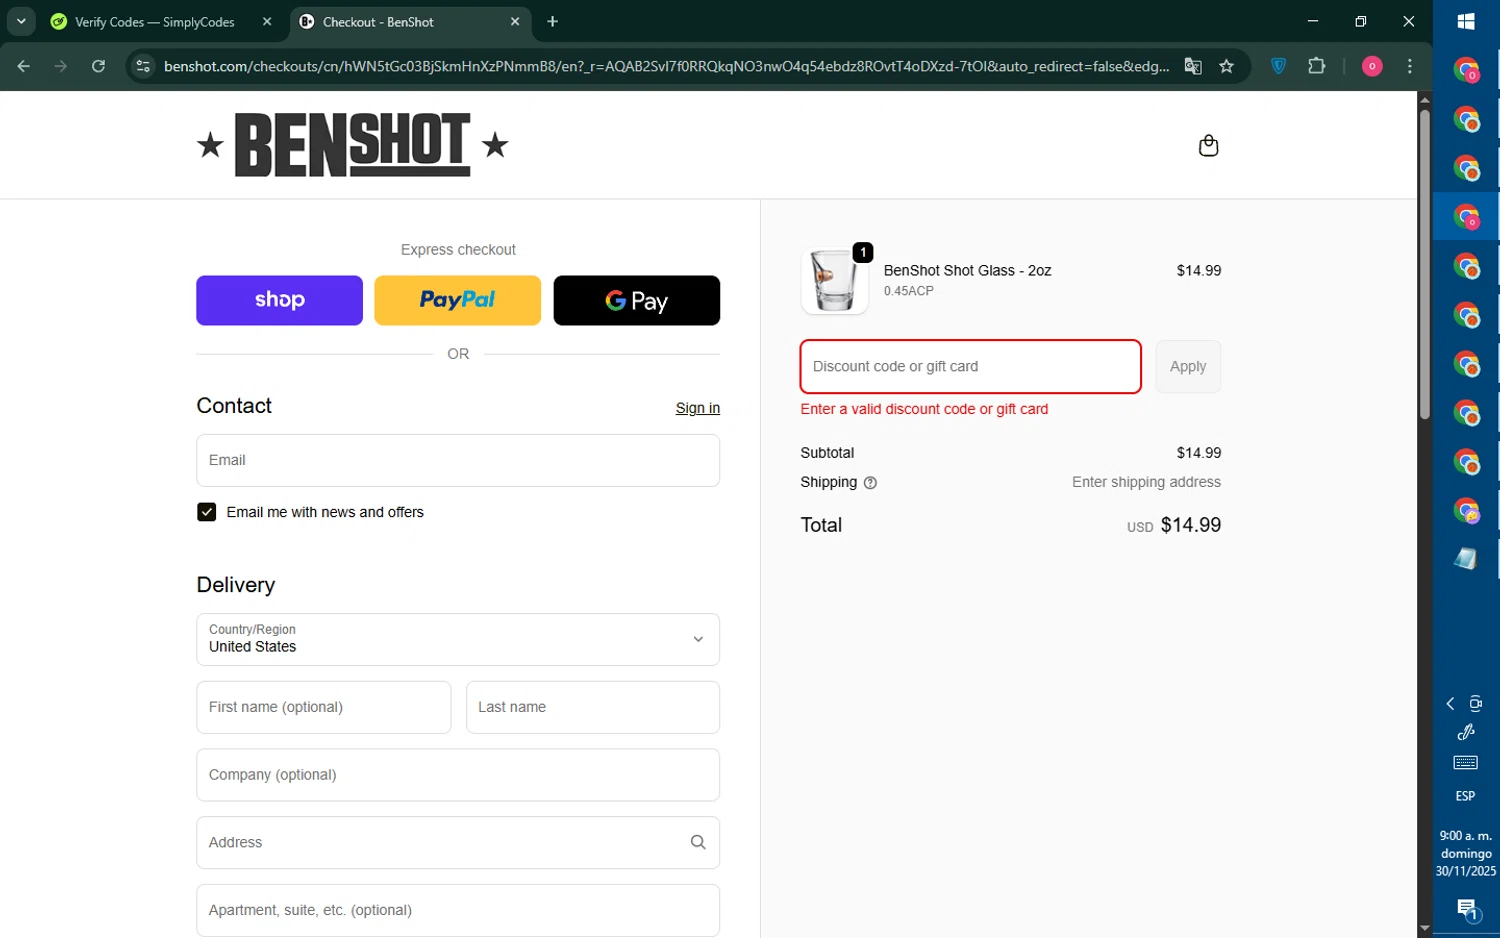Focus the Address input field
Screen dimensions: 1500x938
[x=458, y=842]
